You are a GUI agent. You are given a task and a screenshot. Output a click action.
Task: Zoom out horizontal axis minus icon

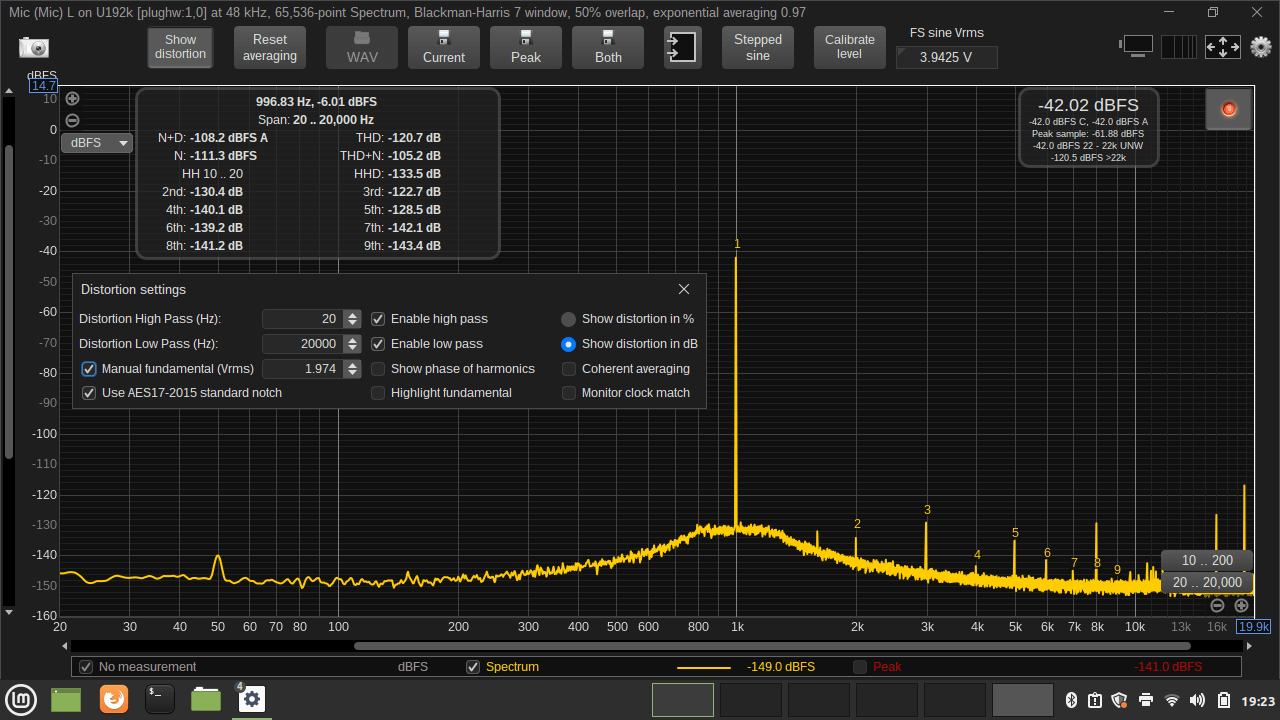click(x=1217, y=605)
